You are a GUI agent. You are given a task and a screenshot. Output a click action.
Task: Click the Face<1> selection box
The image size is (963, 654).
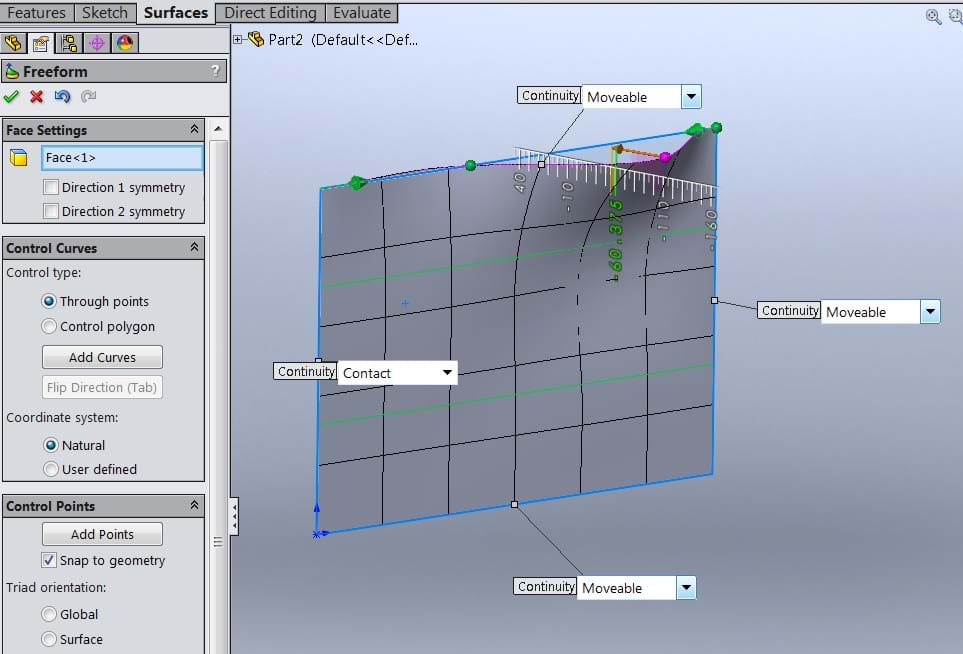(122, 157)
